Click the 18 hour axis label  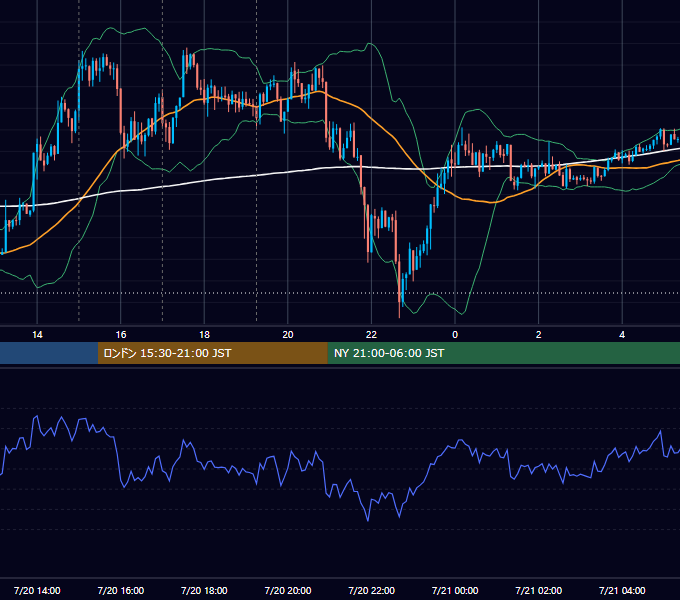204,335
